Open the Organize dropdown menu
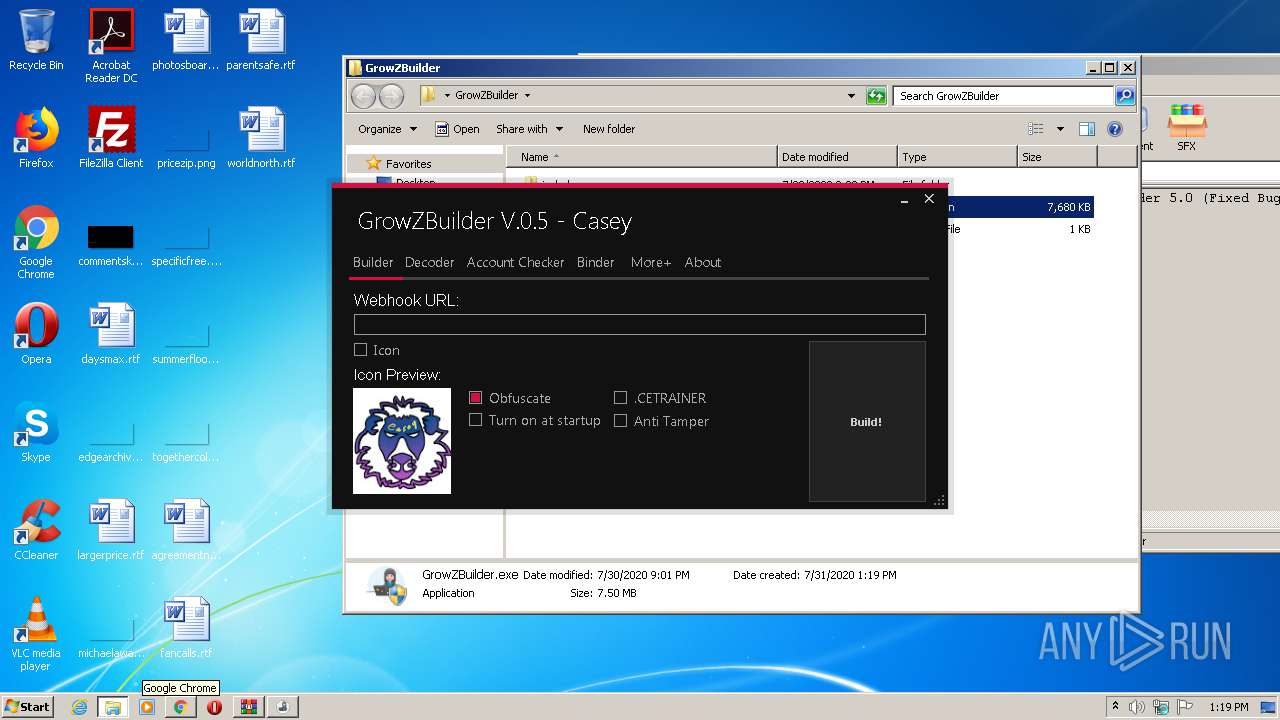This screenshot has width=1280, height=720. pyautogui.click(x=387, y=129)
